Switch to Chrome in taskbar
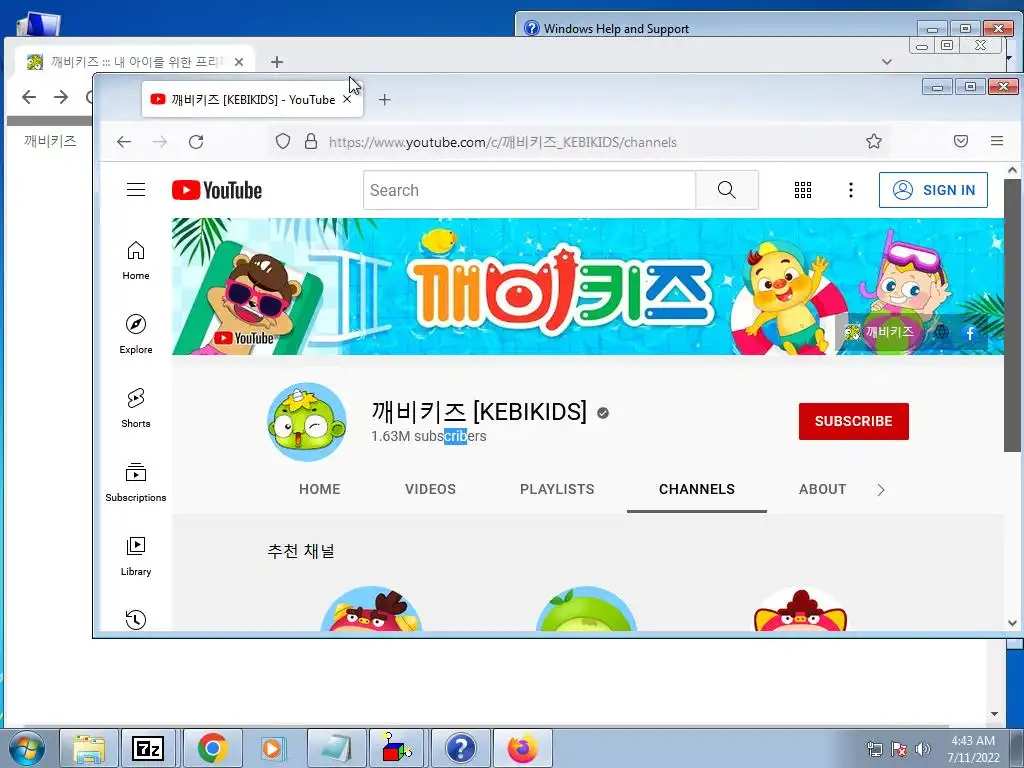 click(212, 748)
